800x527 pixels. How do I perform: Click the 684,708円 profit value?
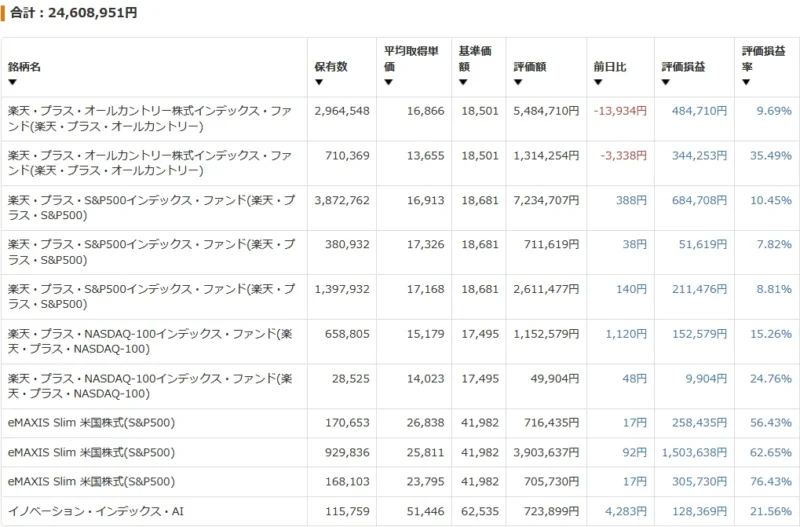[x=699, y=200]
